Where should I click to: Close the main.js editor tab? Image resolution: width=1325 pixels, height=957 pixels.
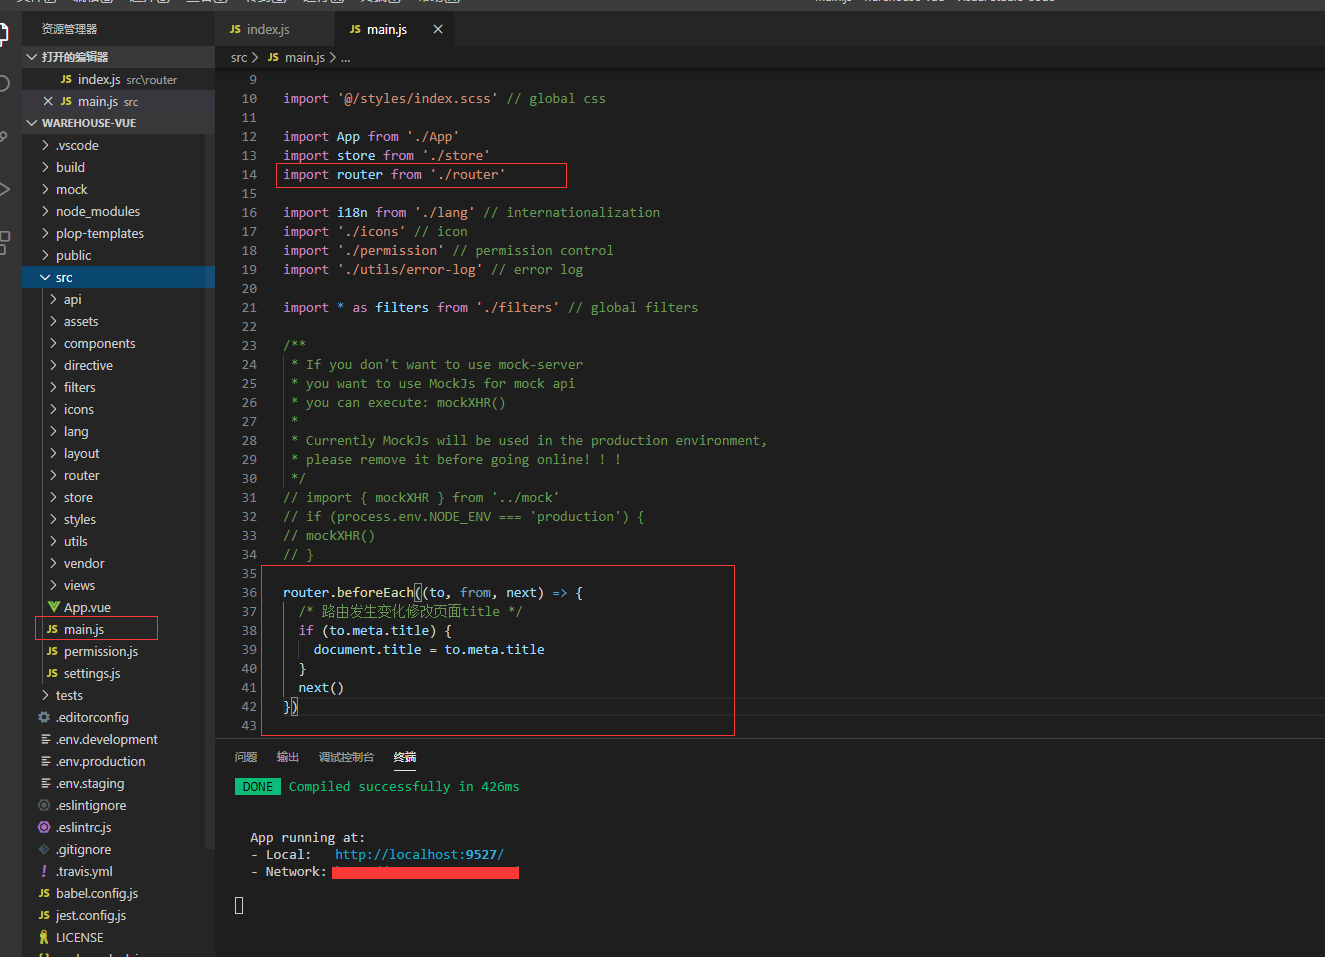pos(438,29)
